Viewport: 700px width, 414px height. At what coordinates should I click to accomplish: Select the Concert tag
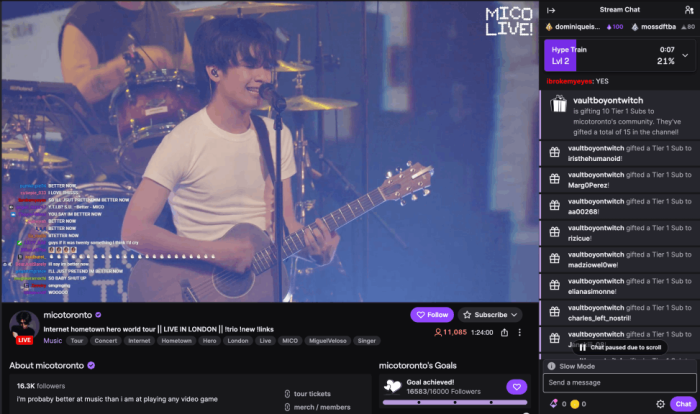tap(106, 341)
